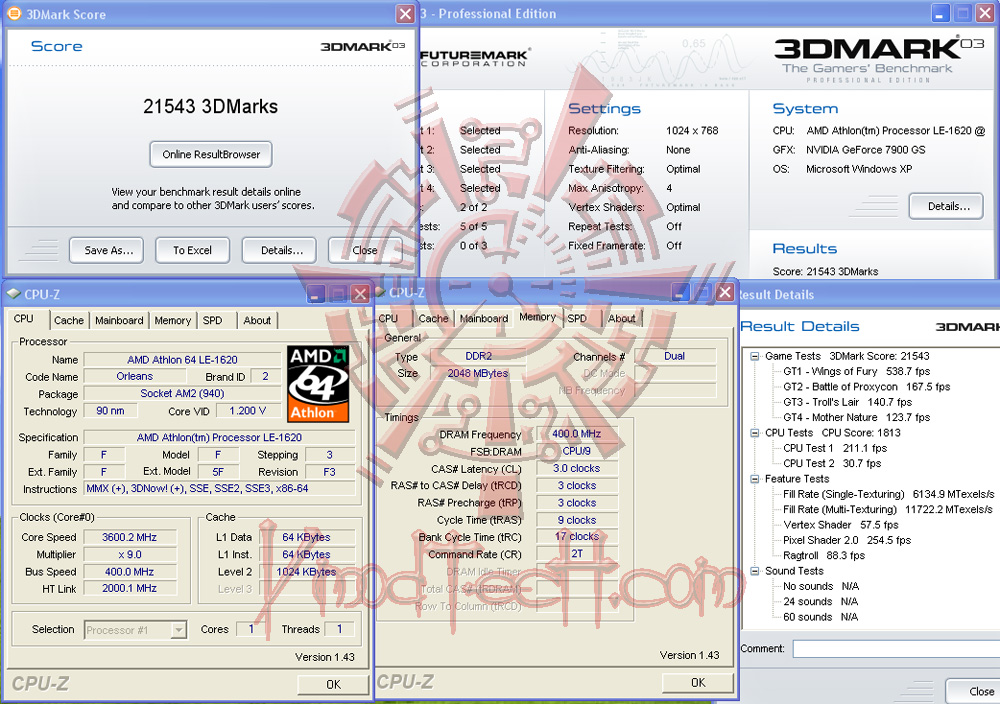The width and height of the screenshot is (1000, 704).
Task: Click OK in the right CPU-Z window
Action: pyautogui.click(x=698, y=682)
